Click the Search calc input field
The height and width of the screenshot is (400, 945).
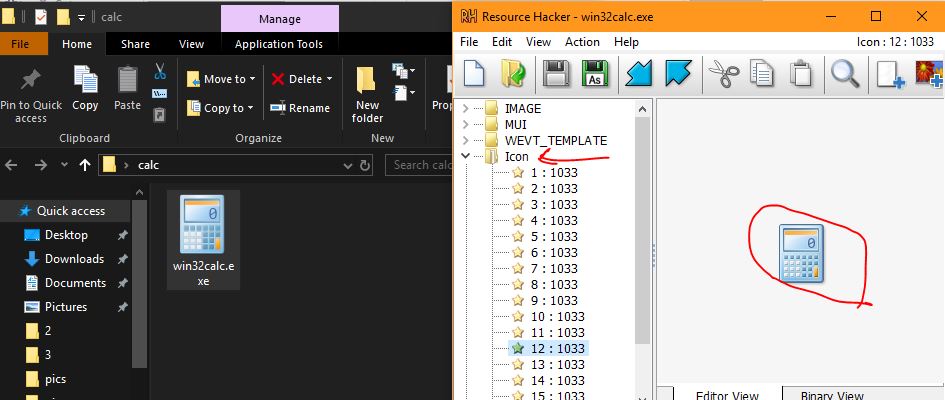(419, 165)
